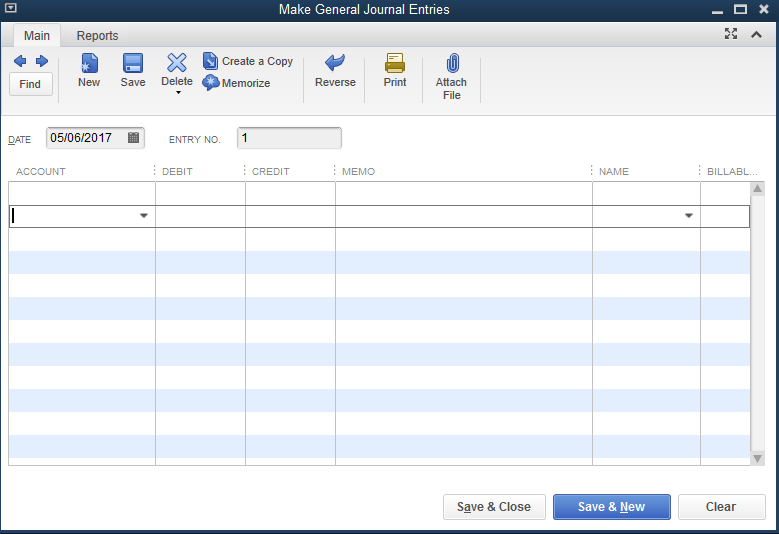Create a Copy of the entry
The image size is (779, 534).
tap(248, 61)
